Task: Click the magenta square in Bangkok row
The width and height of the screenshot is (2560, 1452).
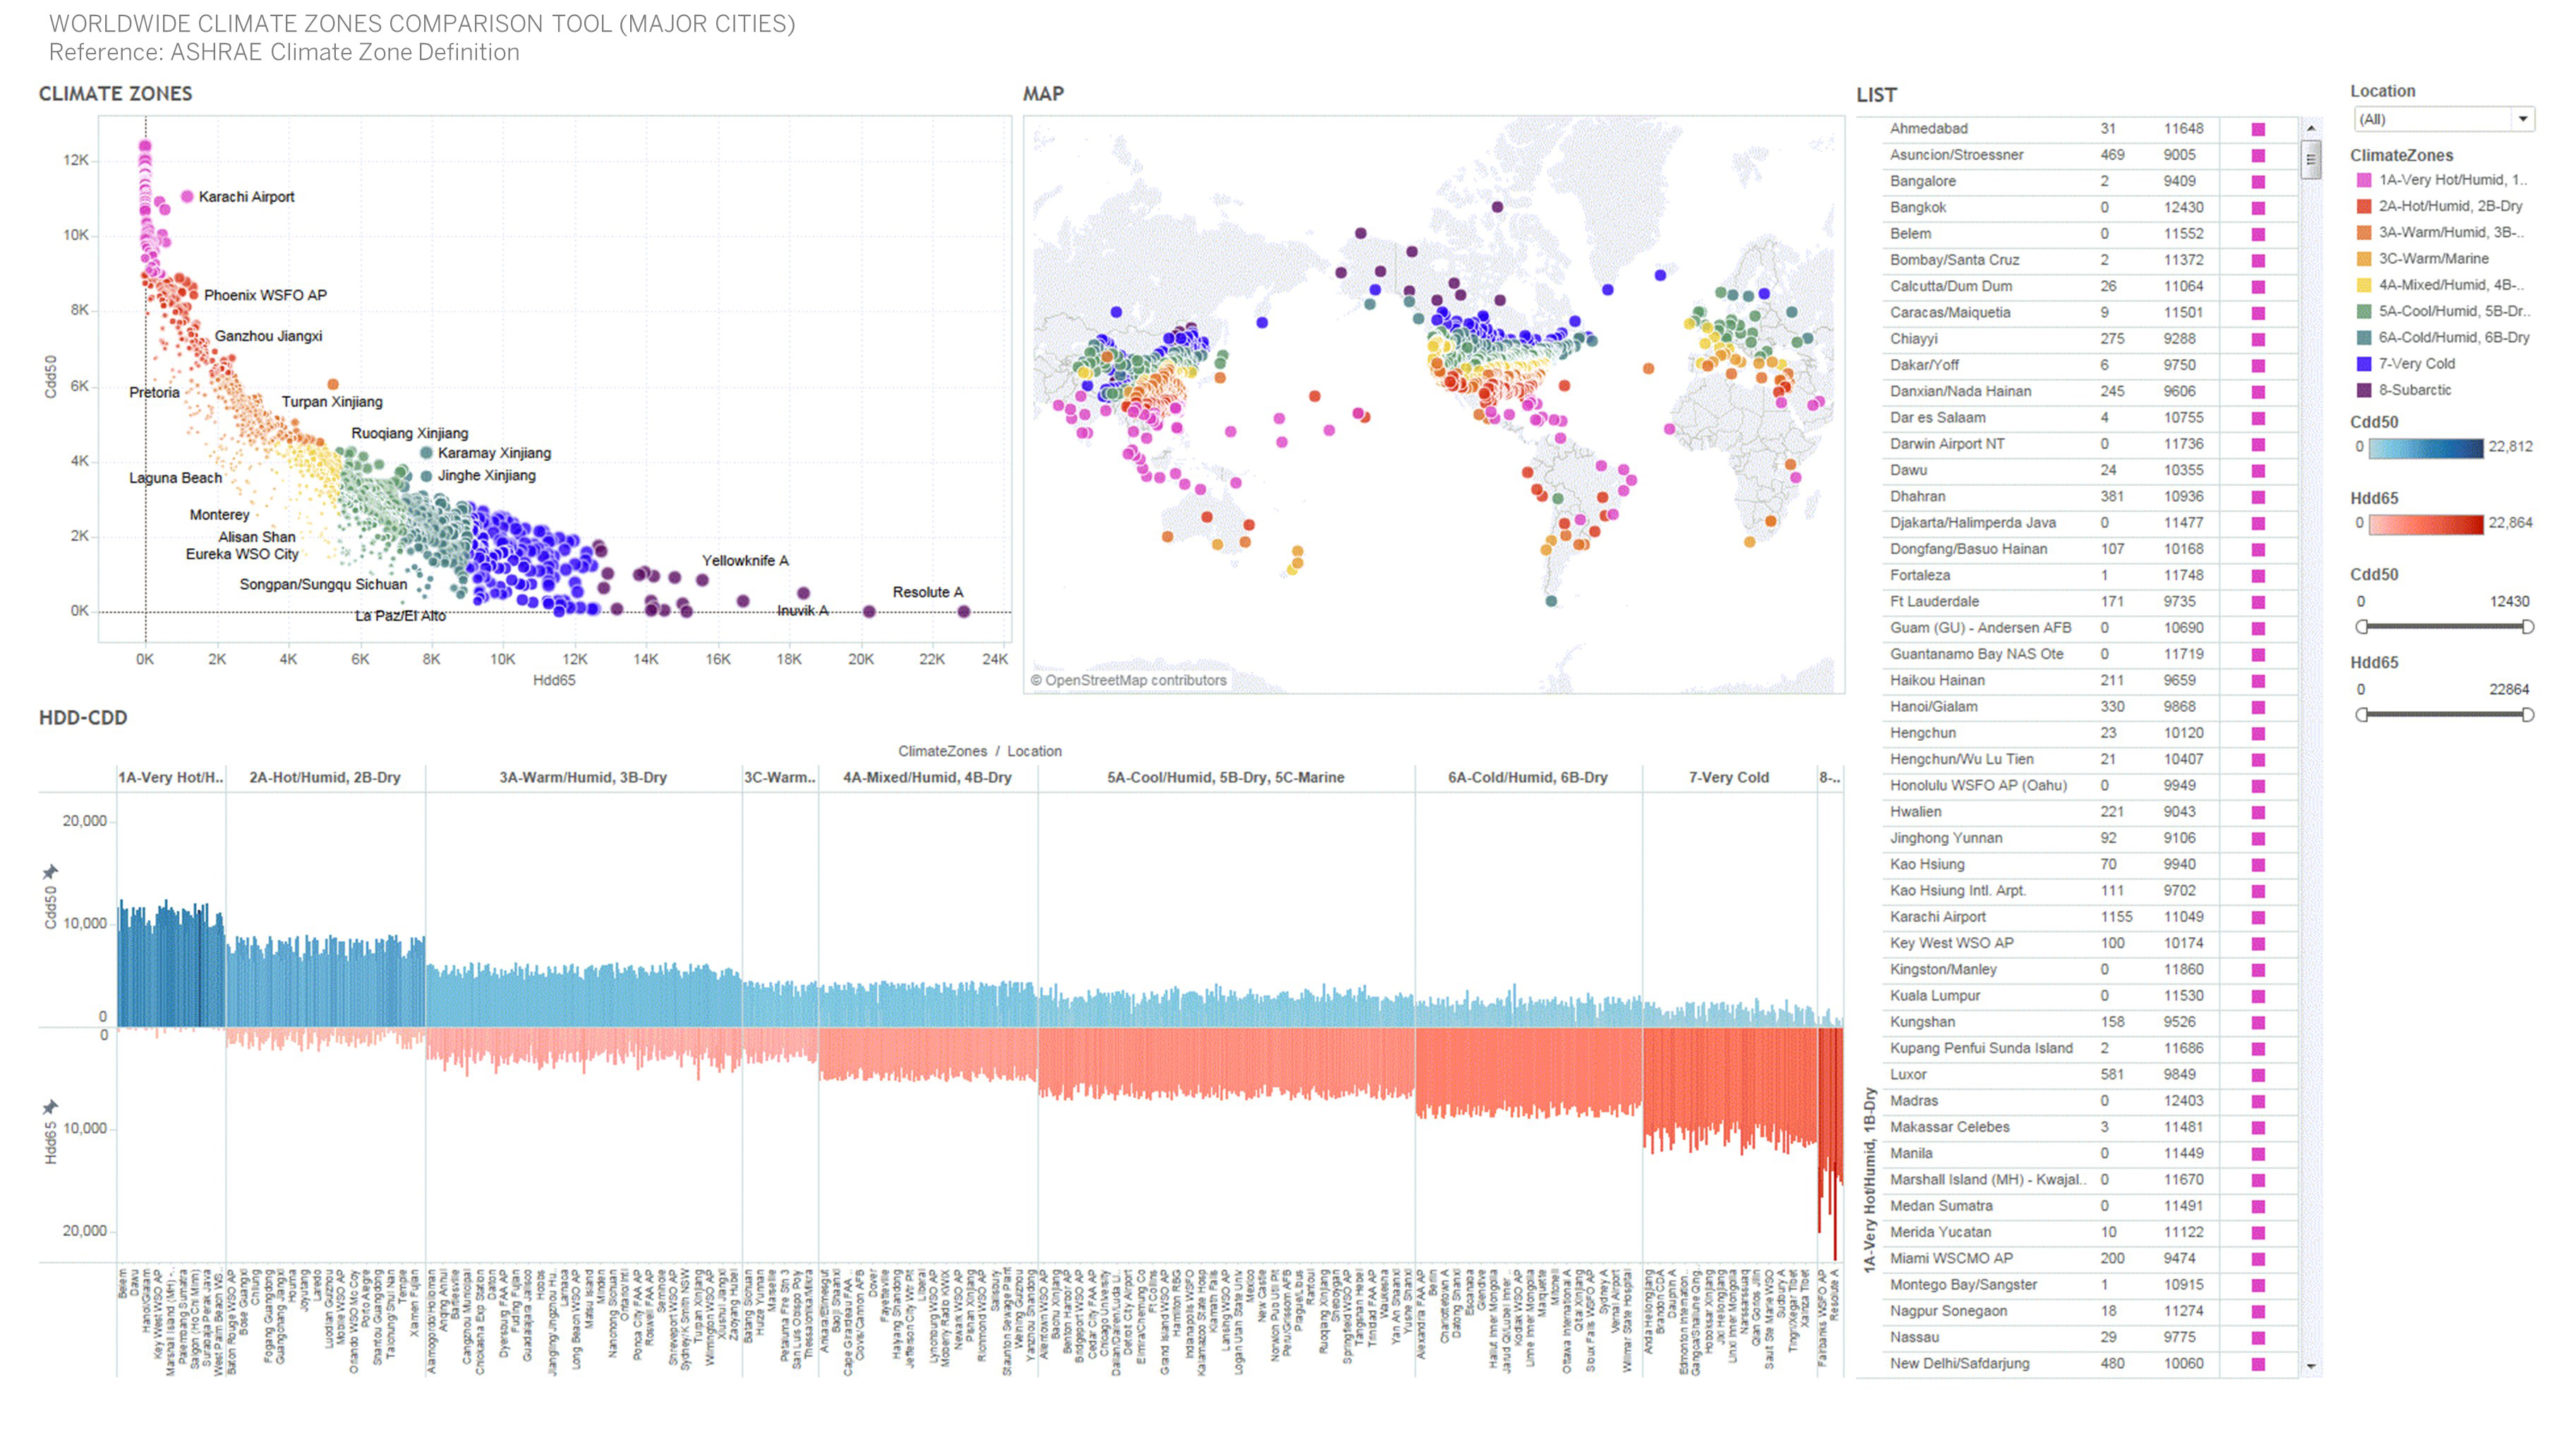Action: (2258, 208)
